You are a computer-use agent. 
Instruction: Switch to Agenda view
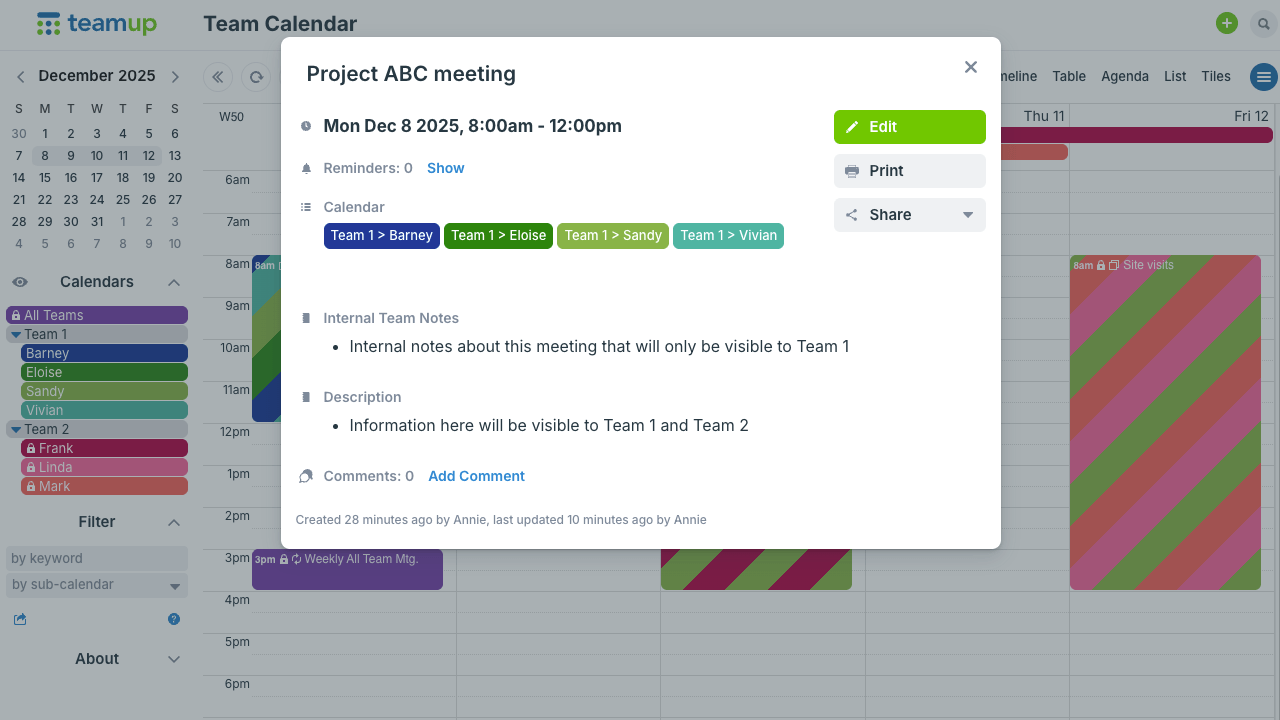tap(1125, 76)
